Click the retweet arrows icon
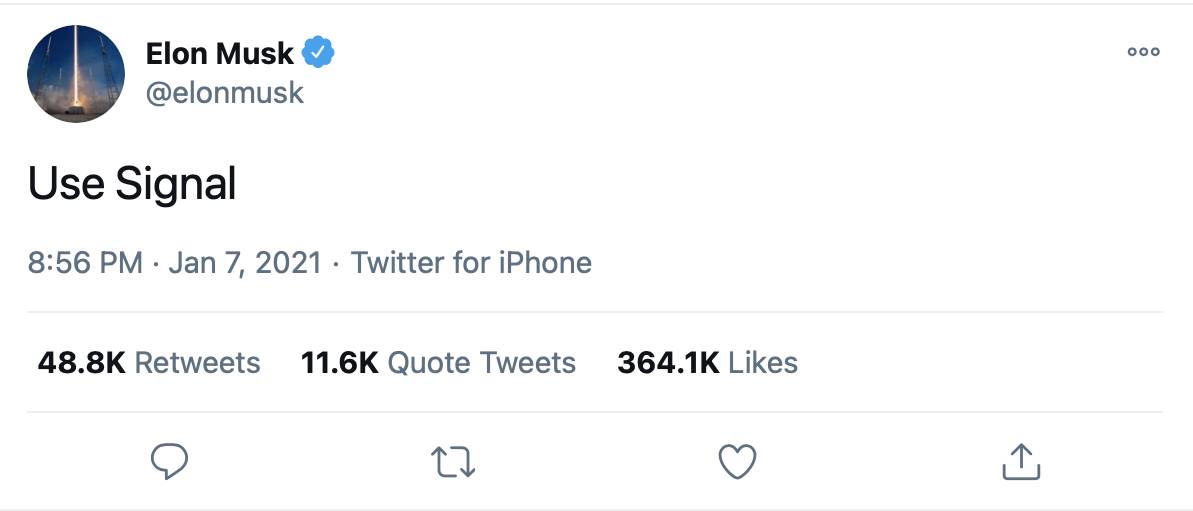The height and width of the screenshot is (511, 1193). coord(452,461)
